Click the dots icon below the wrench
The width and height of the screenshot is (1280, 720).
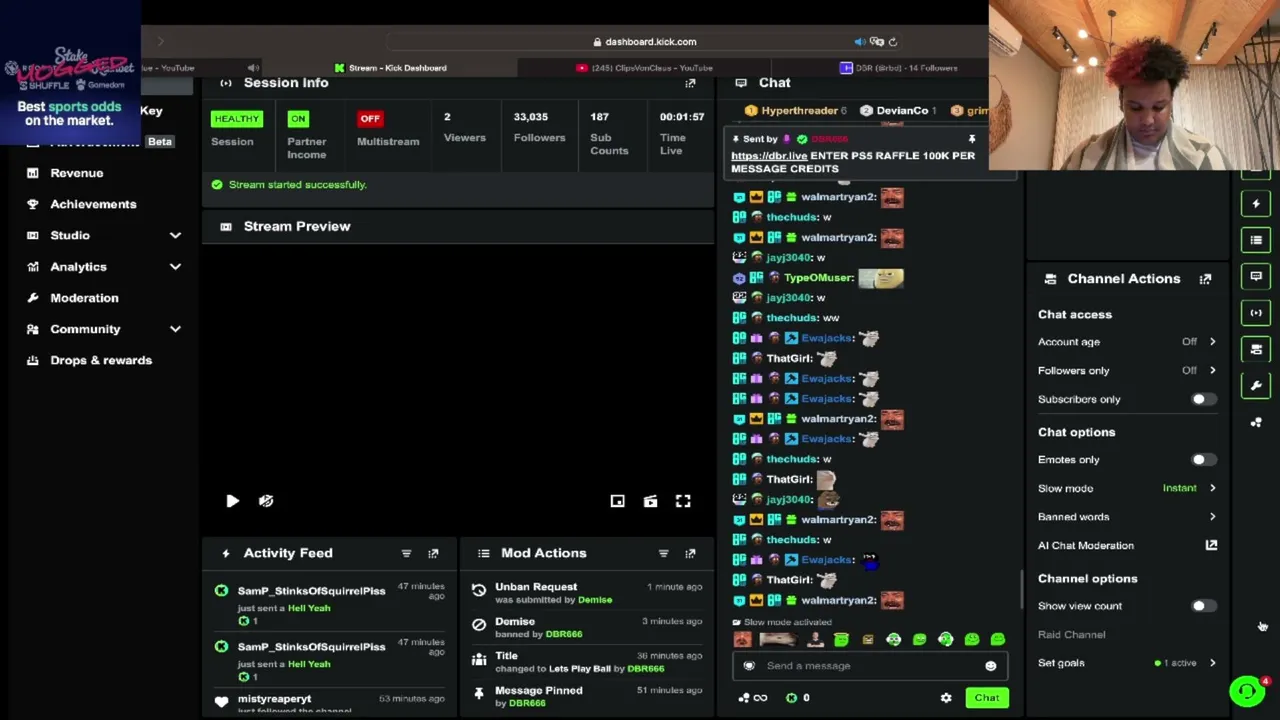1256,423
